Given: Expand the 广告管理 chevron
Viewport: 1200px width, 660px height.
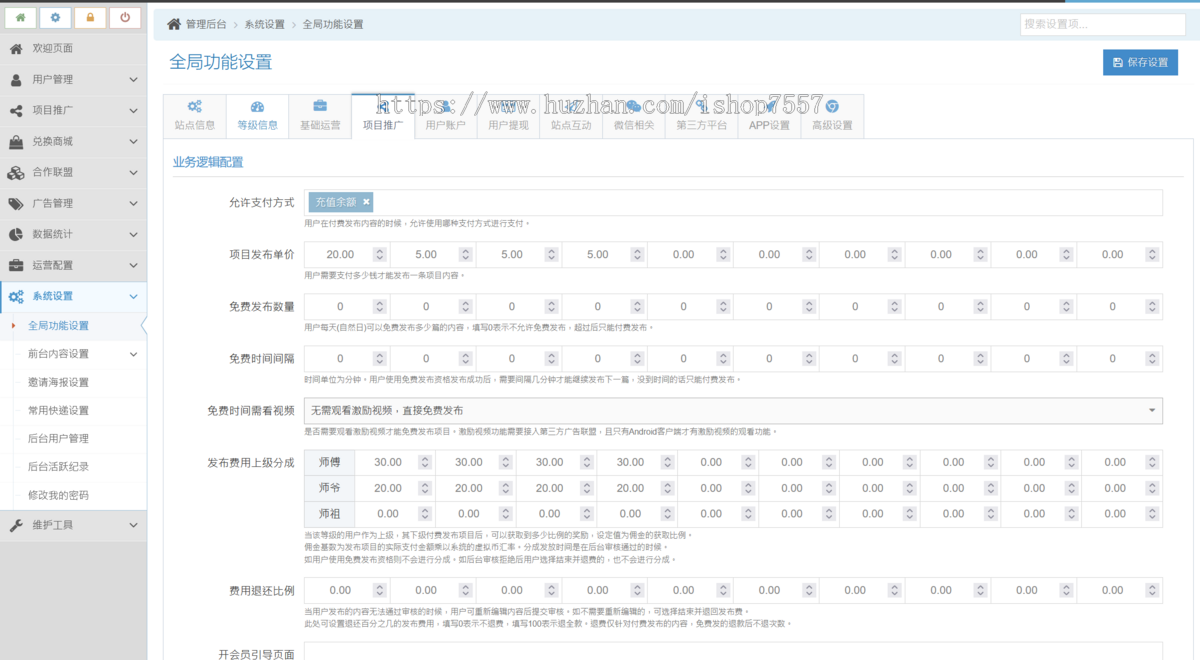Looking at the screenshot, I should [x=133, y=203].
